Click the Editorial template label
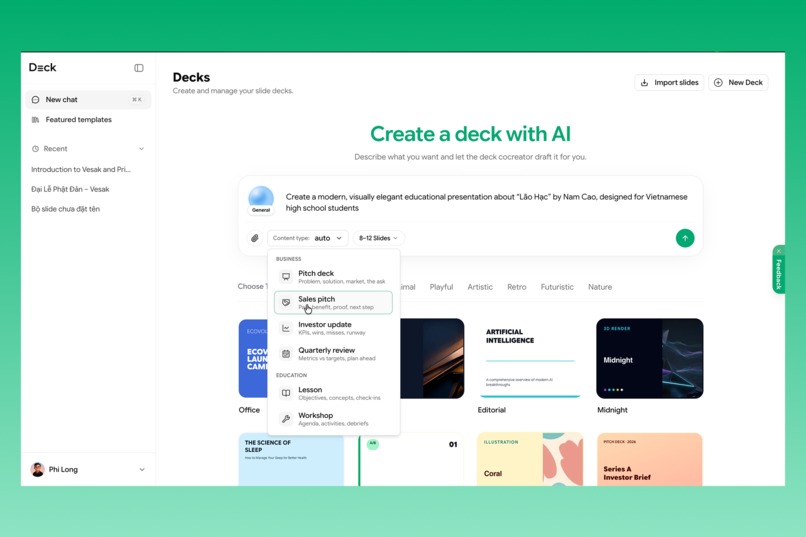806x537 pixels. [491, 410]
